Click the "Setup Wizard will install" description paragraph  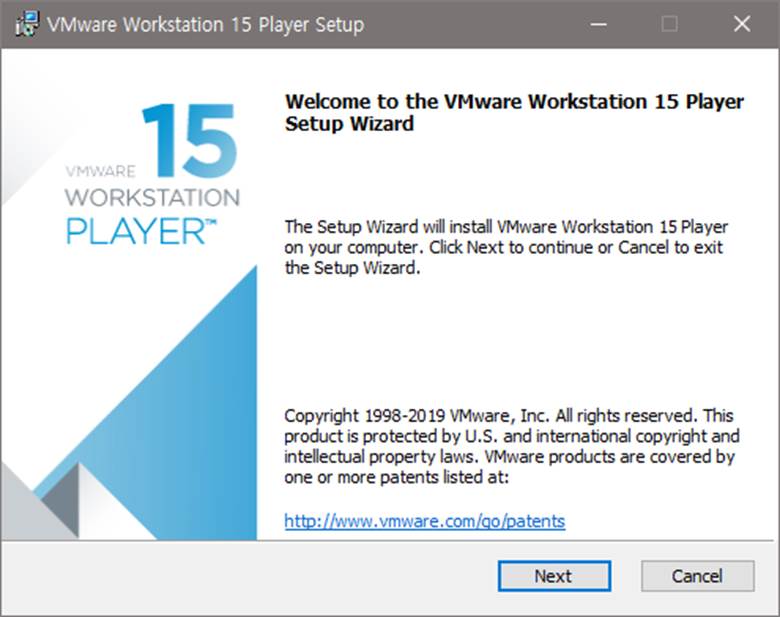[x=505, y=246]
